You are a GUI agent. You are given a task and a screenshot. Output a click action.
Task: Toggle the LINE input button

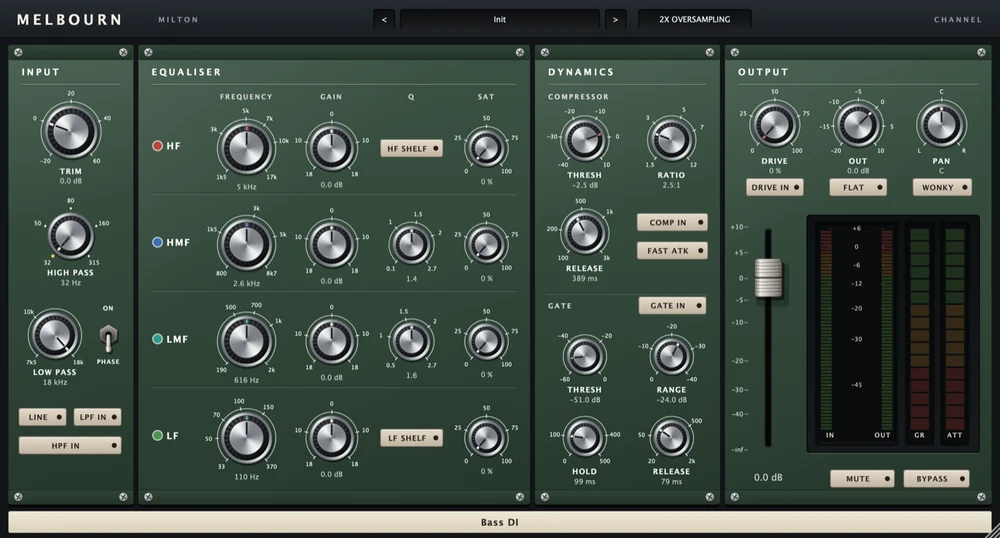(43, 417)
